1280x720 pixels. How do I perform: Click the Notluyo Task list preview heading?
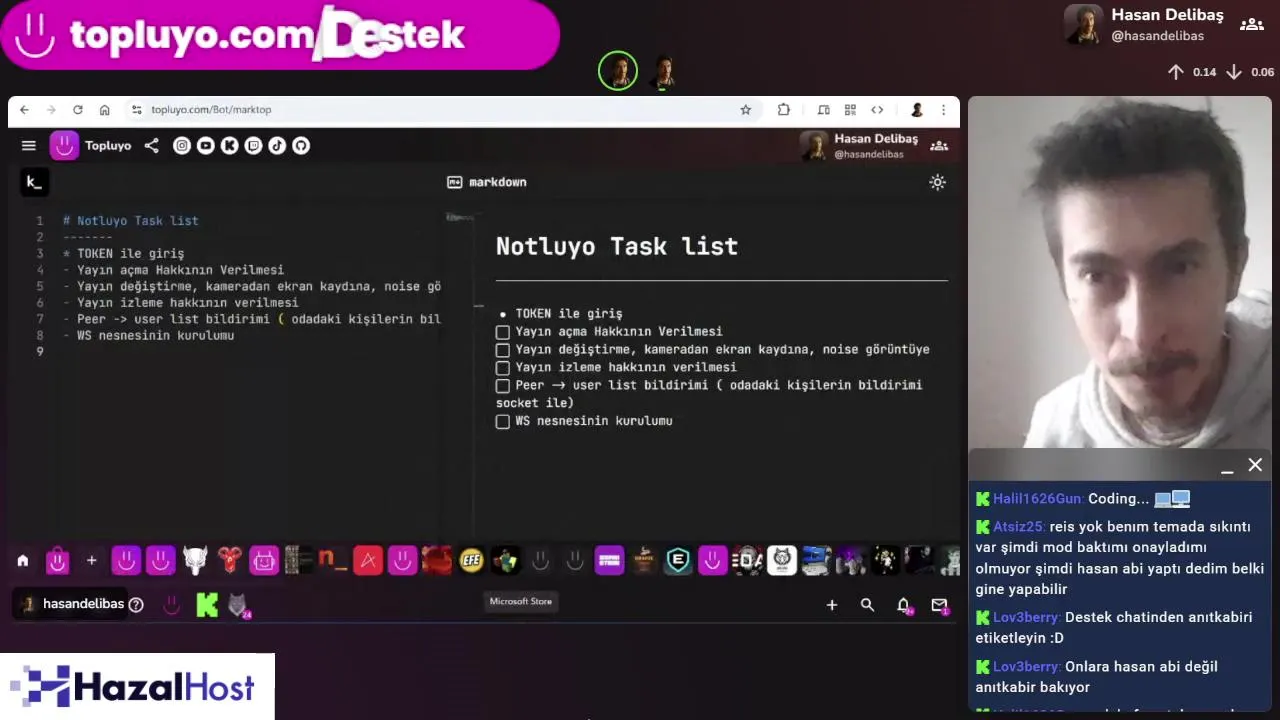click(x=617, y=246)
